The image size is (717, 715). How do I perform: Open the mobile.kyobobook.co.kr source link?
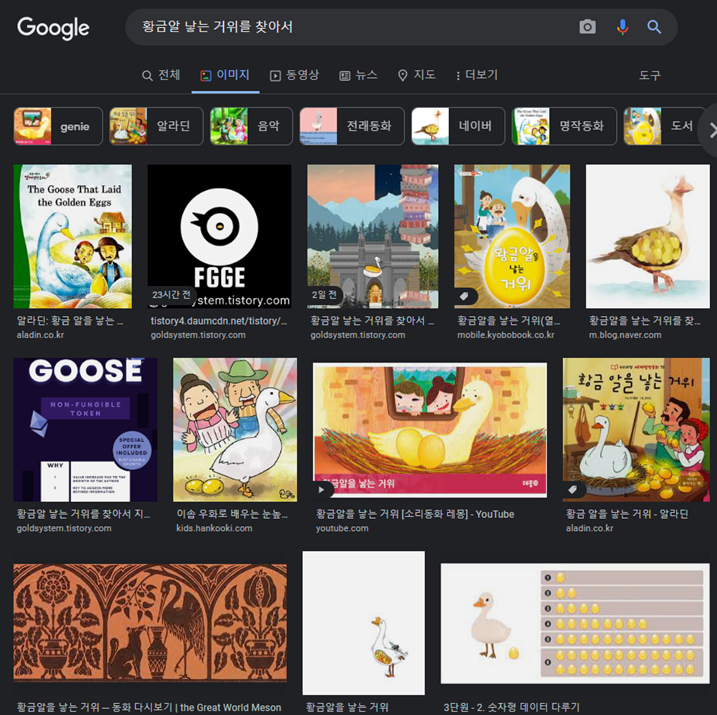(x=506, y=335)
